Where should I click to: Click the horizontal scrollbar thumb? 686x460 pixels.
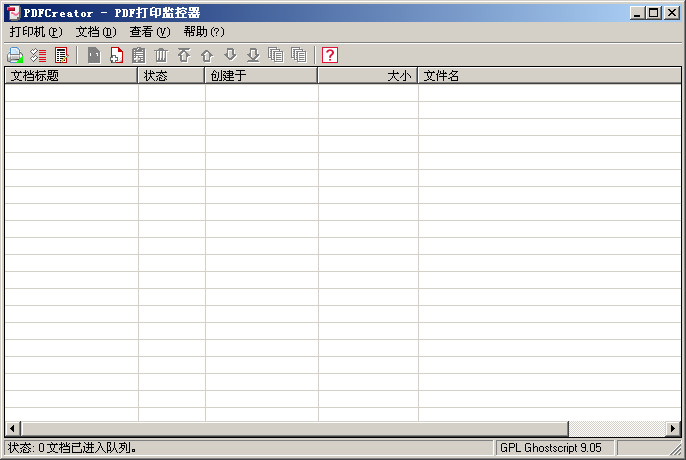tap(294, 428)
